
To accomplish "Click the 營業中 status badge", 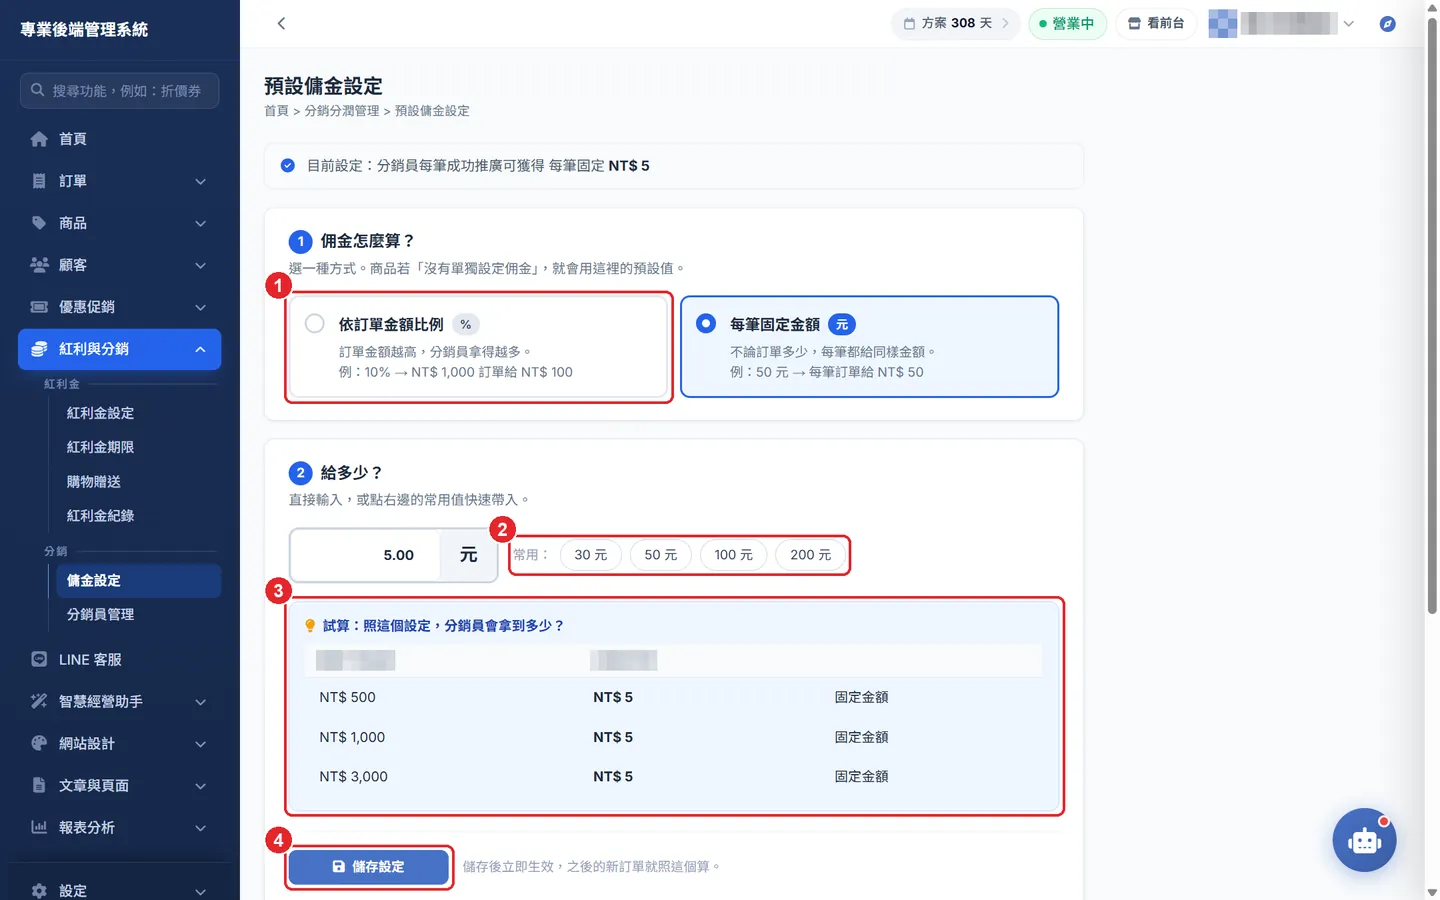I will [x=1067, y=23].
